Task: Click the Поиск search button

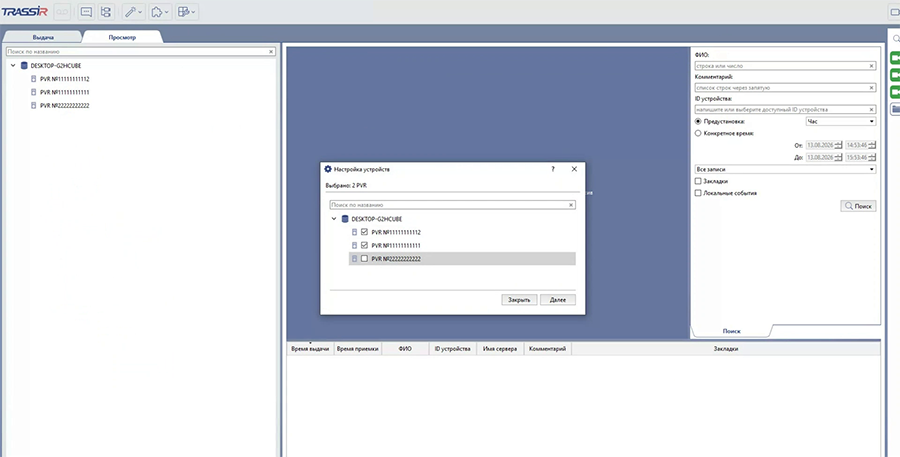Action: click(859, 206)
